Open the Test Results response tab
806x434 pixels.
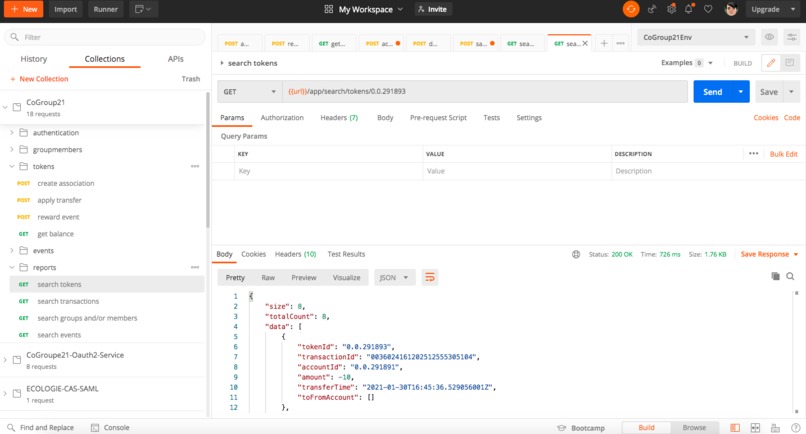pos(346,254)
